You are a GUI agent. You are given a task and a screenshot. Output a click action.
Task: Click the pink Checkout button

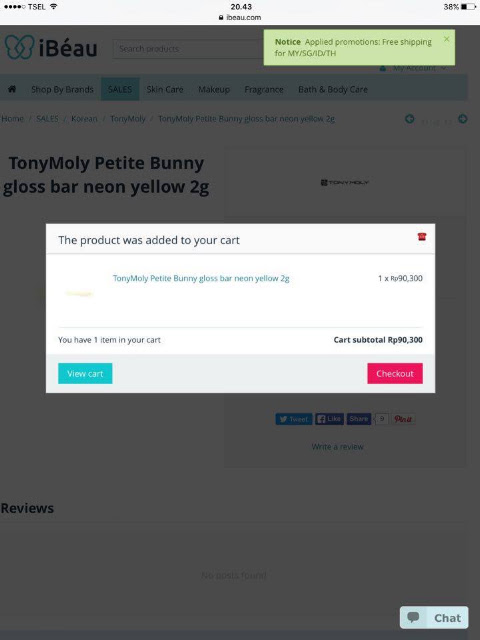pyautogui.click(x=395, y=373)
